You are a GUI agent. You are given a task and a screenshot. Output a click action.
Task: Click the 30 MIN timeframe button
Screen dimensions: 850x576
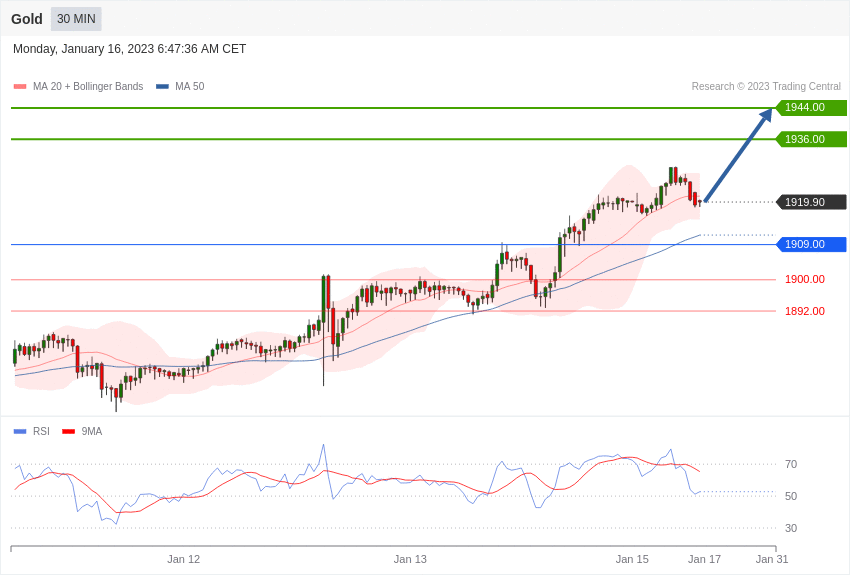pyautogui.click(x=76, y=19)
